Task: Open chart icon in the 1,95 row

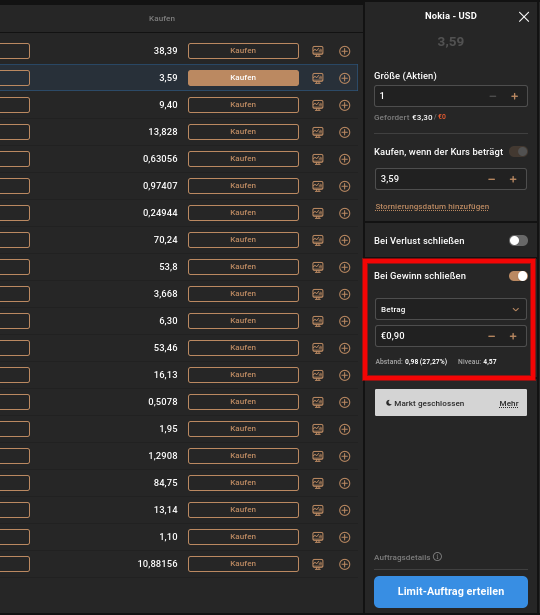Action: coord(318,429)
